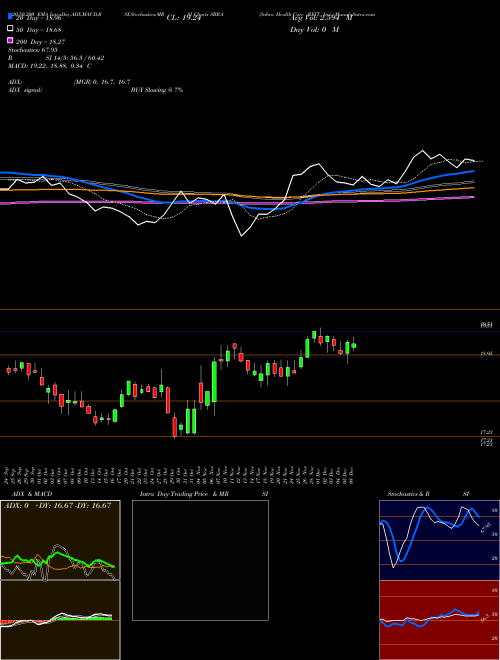Click the 'ADX signal:' label
Screen dimensions: 500x660
coord(25,90)
